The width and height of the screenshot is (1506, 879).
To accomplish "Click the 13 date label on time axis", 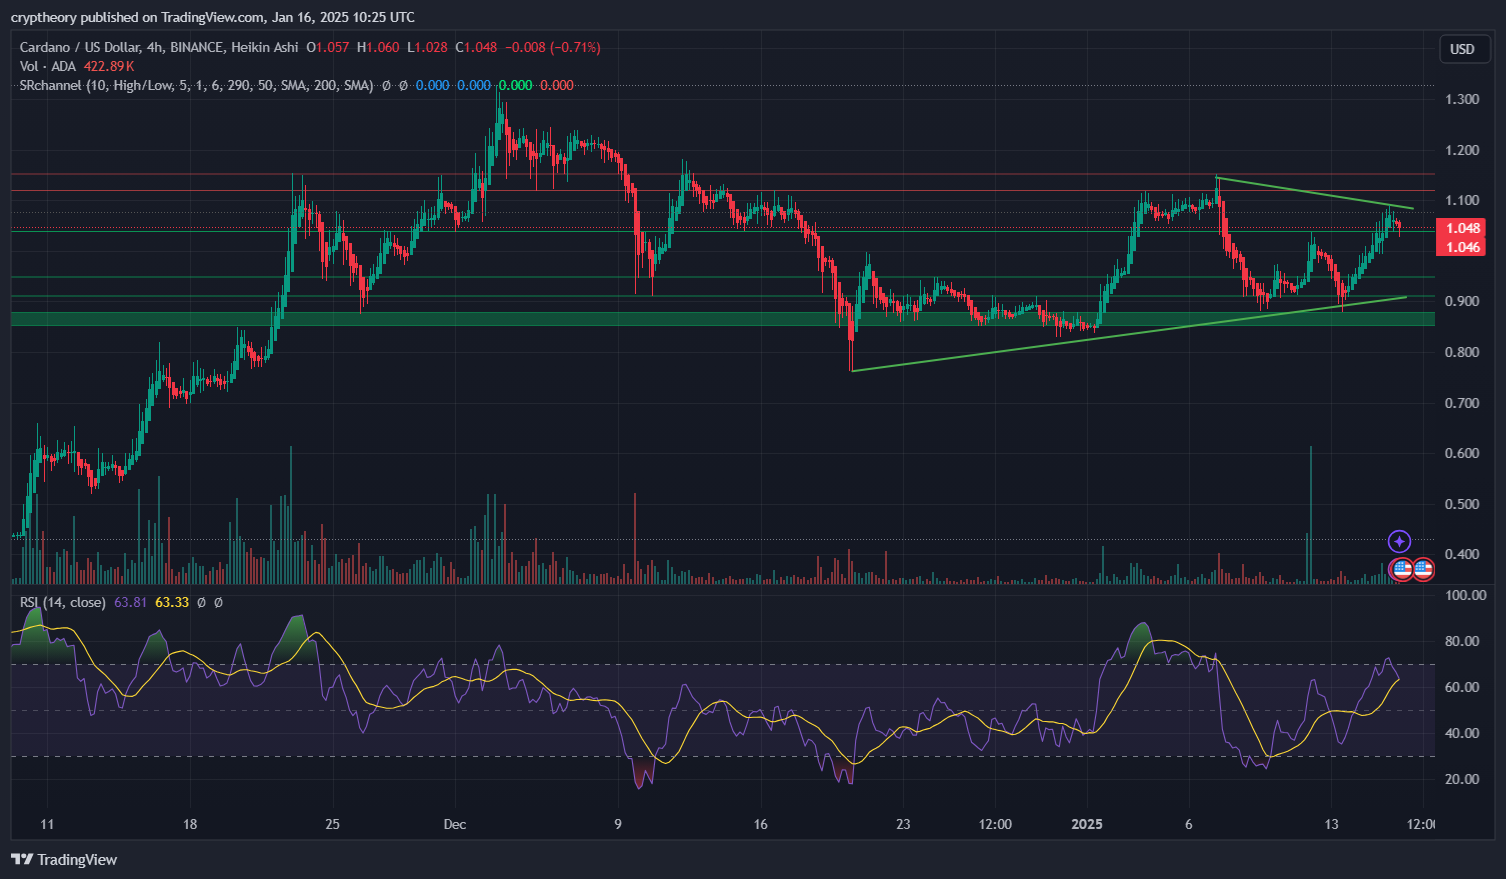I will (1331, 825).
